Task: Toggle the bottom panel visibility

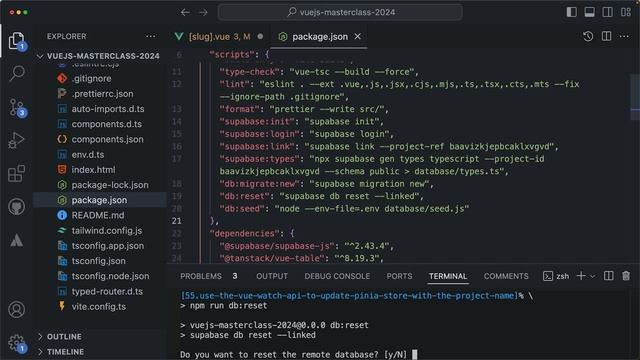Action: tap(589, 12)
